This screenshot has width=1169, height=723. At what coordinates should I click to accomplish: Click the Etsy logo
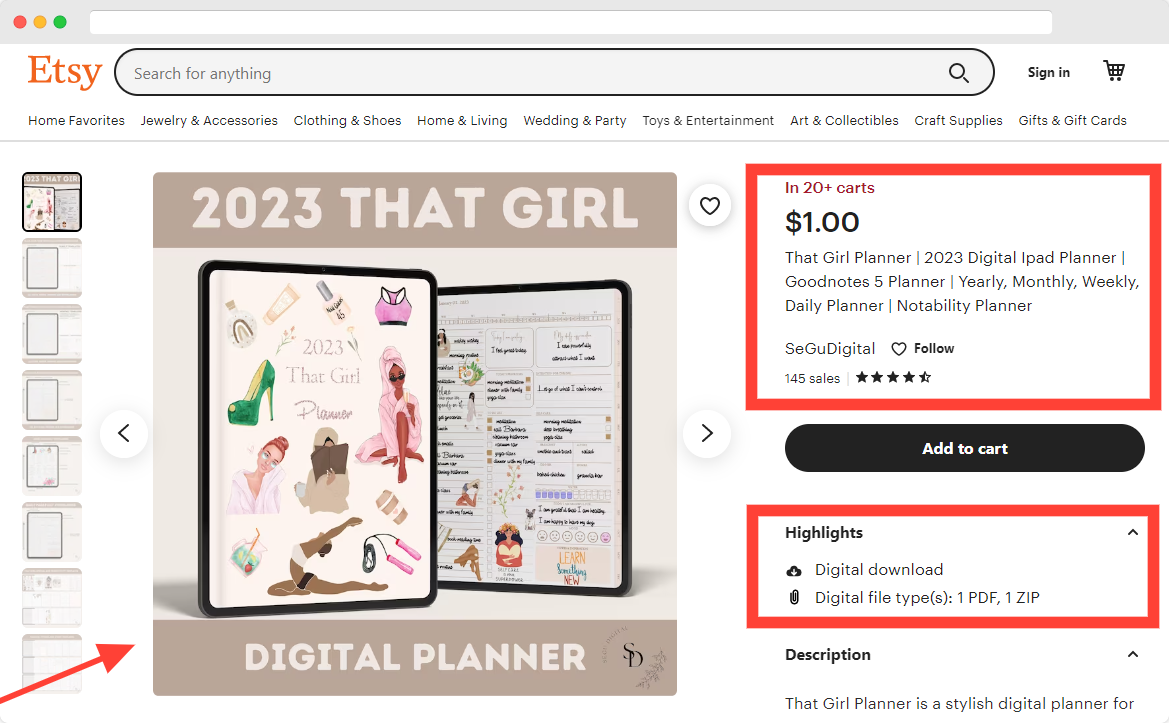(65, 72)
